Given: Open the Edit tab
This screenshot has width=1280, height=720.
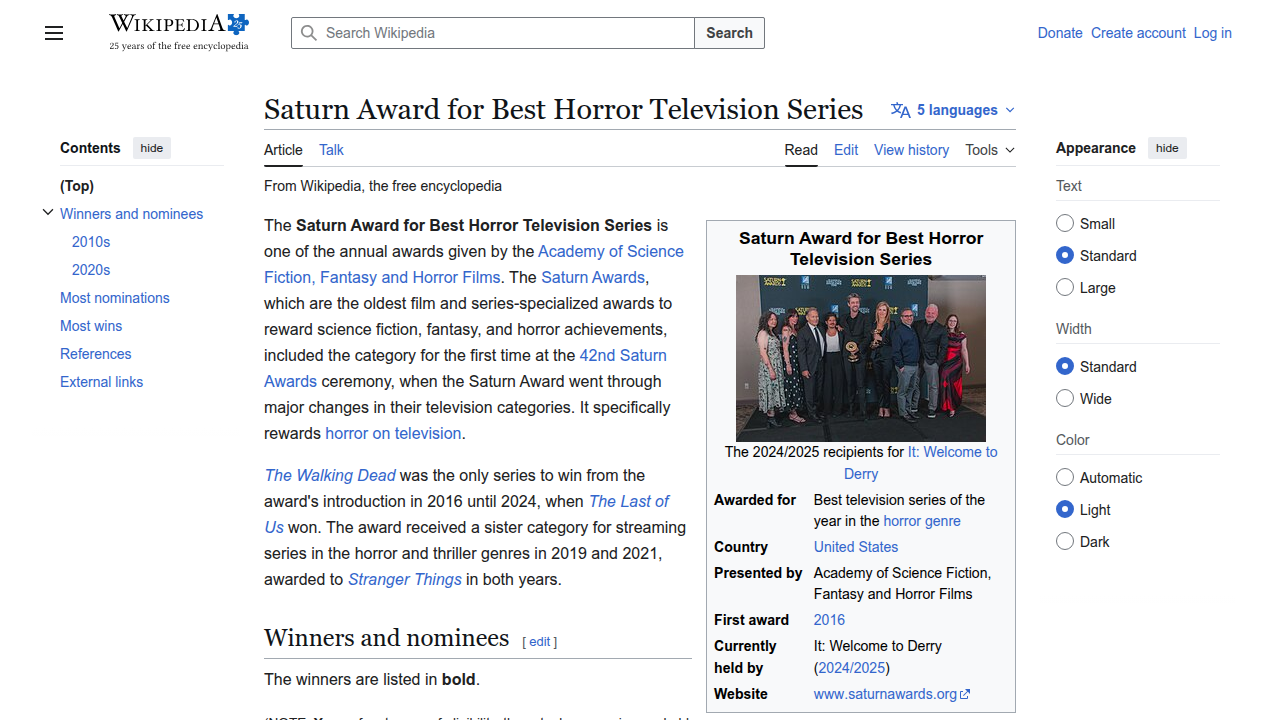Looking at the screenshot, I should (846, 150).
